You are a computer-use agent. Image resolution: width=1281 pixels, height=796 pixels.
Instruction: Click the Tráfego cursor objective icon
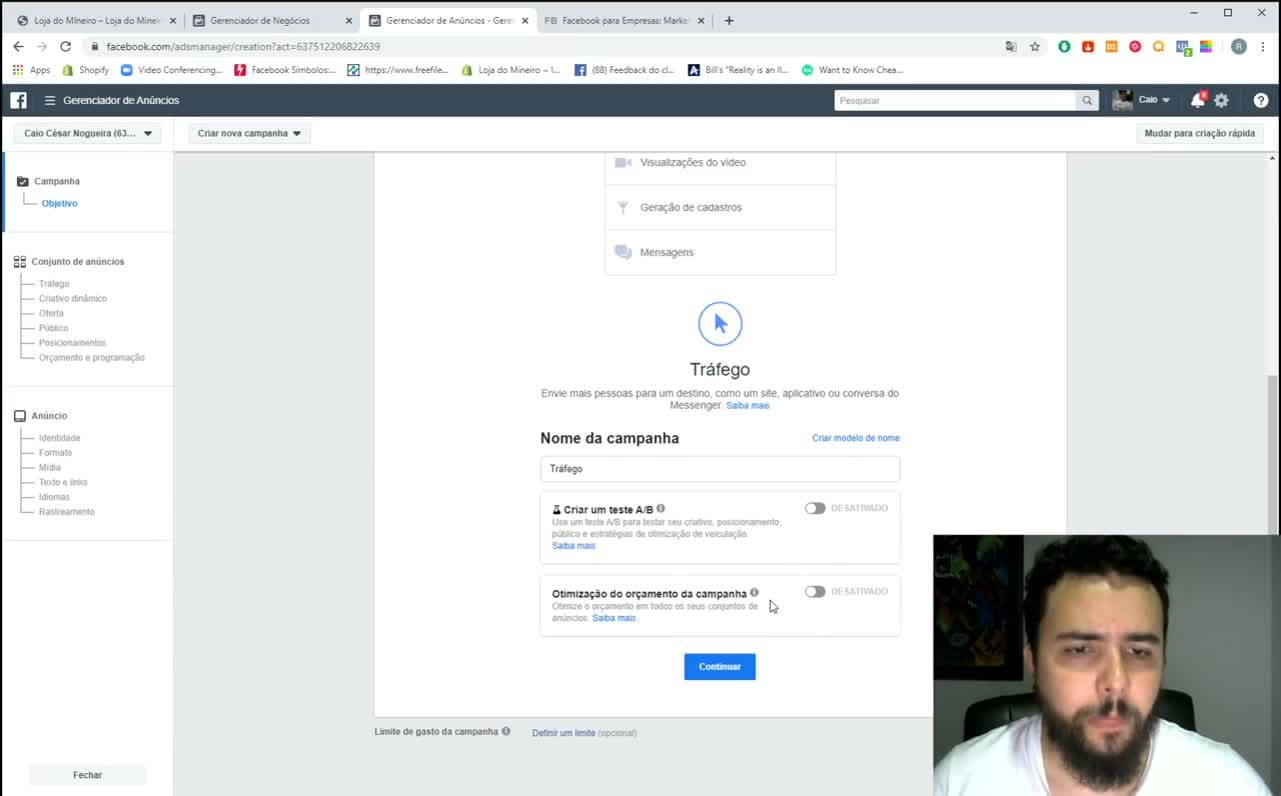pyautogui.click(x=720, y=324)
